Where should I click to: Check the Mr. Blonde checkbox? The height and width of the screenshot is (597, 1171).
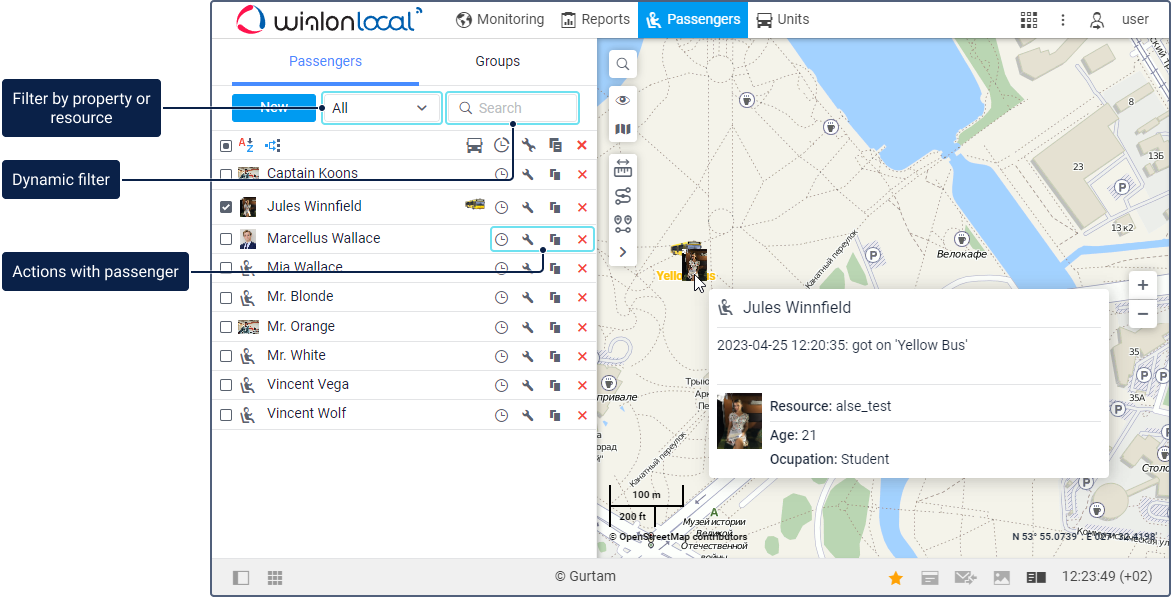pyautogui.click(x=226, y=297)
